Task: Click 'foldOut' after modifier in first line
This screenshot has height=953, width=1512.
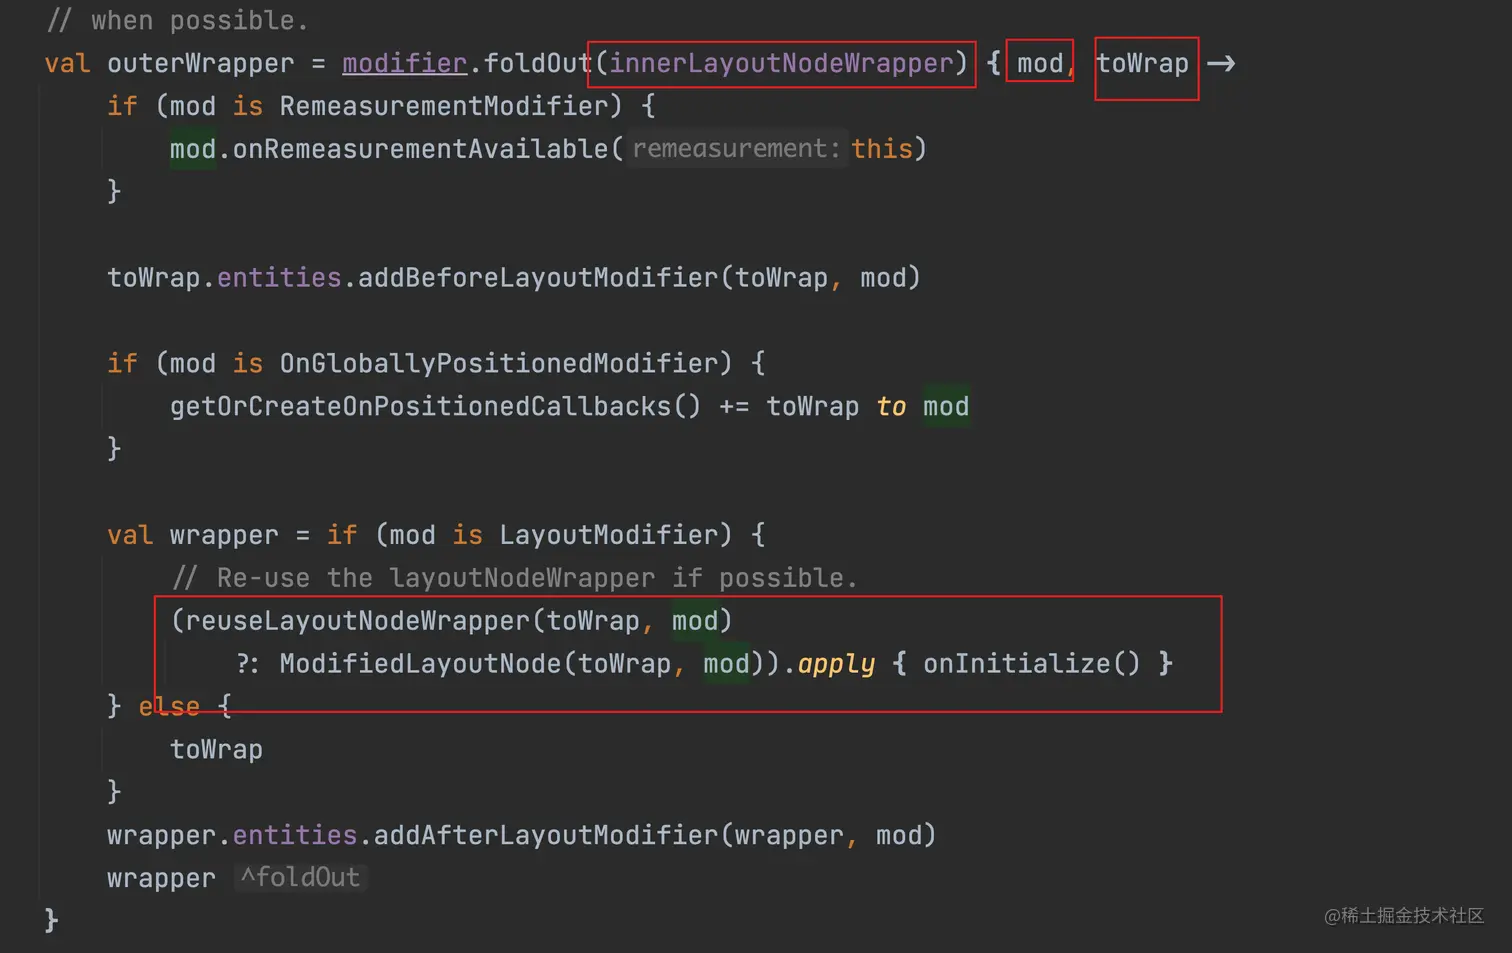Action: point(538,64)
